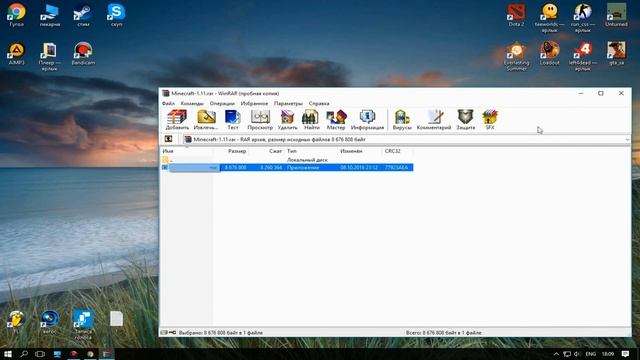
Task: Click the key icon in WinRAR status bar
Action: click(172, 332)
